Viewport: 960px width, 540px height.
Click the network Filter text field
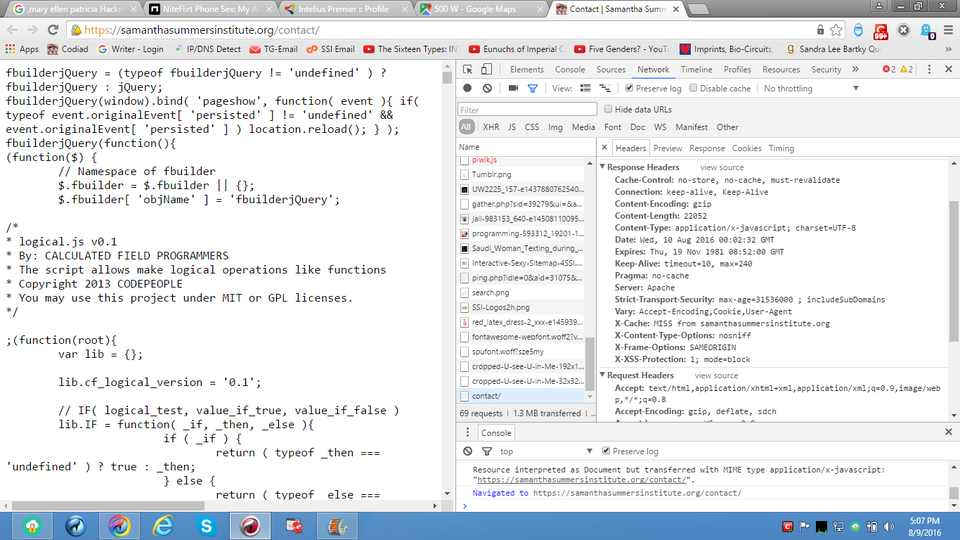(525, 109)
